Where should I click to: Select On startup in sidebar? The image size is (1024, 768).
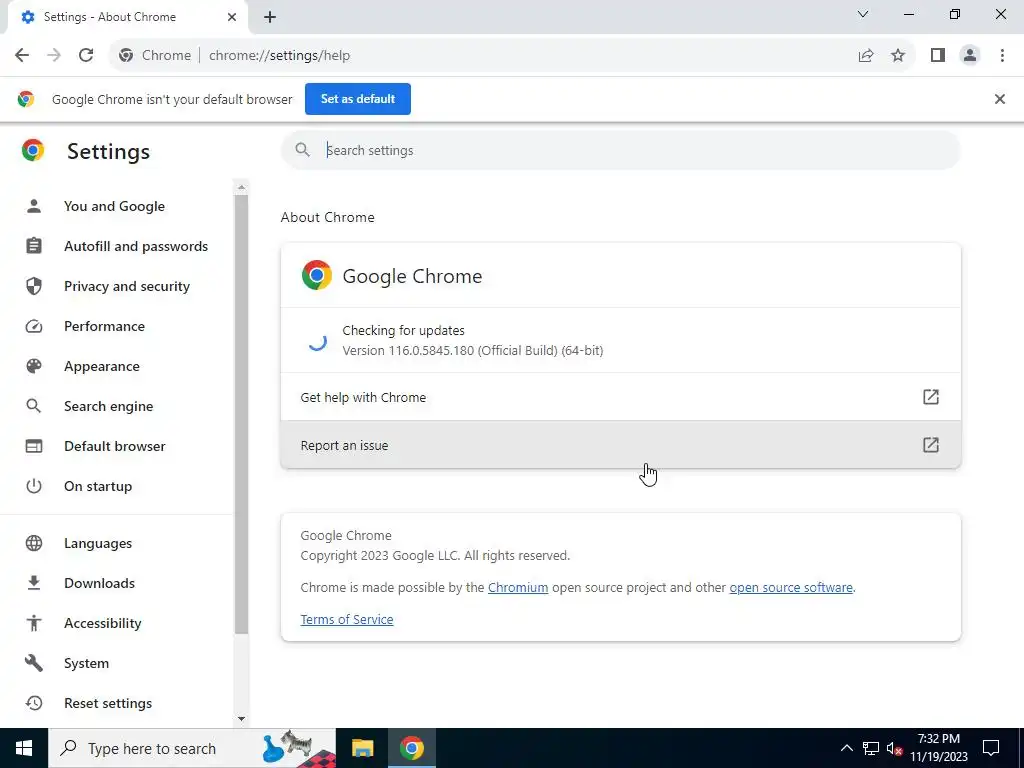(98, 486)
